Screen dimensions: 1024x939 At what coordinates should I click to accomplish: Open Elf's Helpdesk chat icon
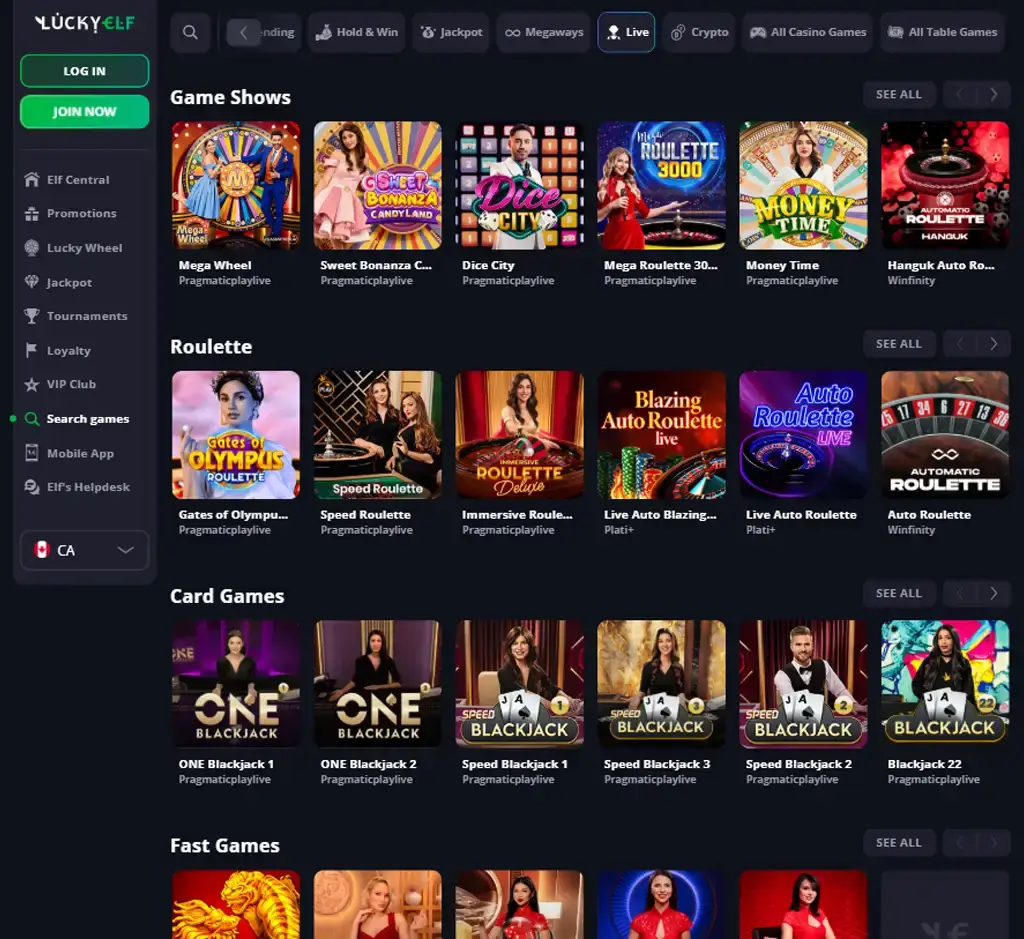tap(31, 487)
